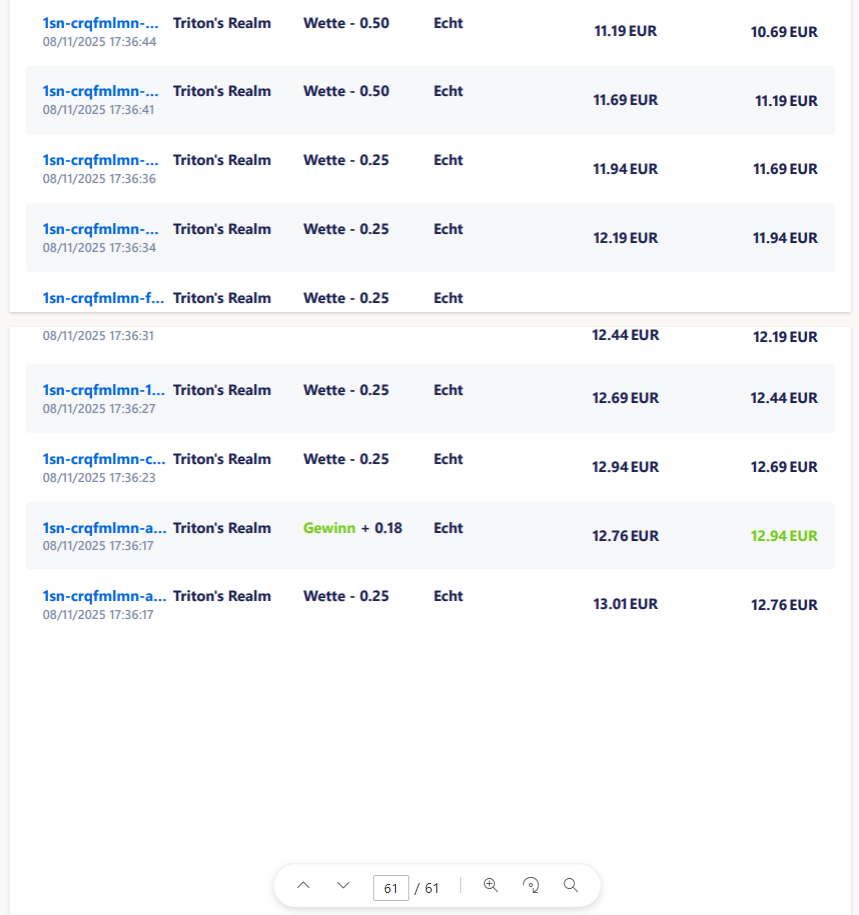The height and width of the screenshot is (915, 859).
Task: Open the 1sn-crqfmlmn-f... transaction link
Action: 103,298
